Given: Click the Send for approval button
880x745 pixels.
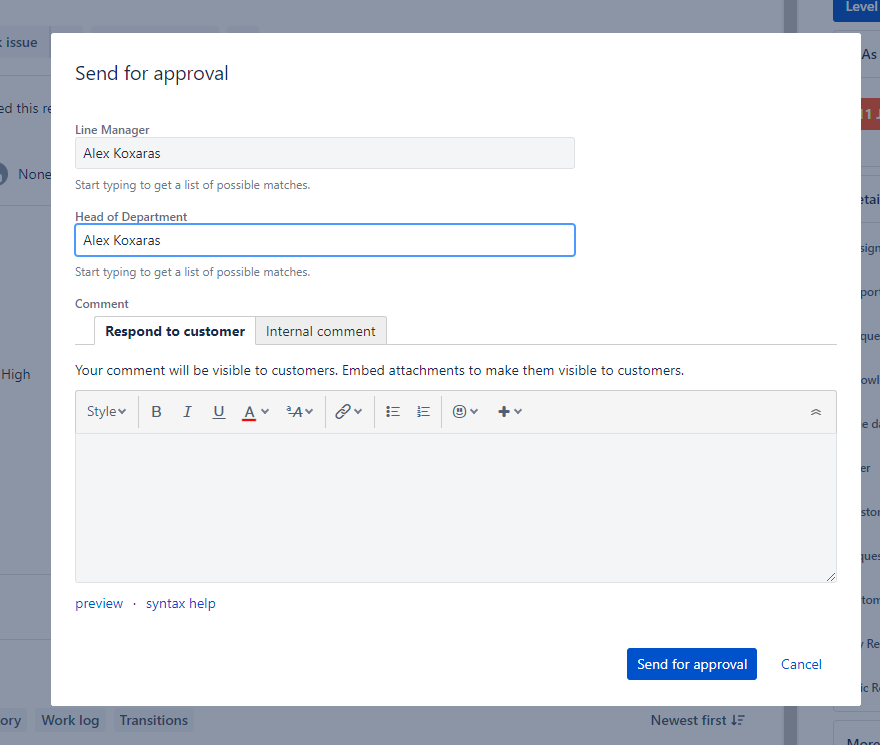Looking at the screenshot, I should (691, 664).
